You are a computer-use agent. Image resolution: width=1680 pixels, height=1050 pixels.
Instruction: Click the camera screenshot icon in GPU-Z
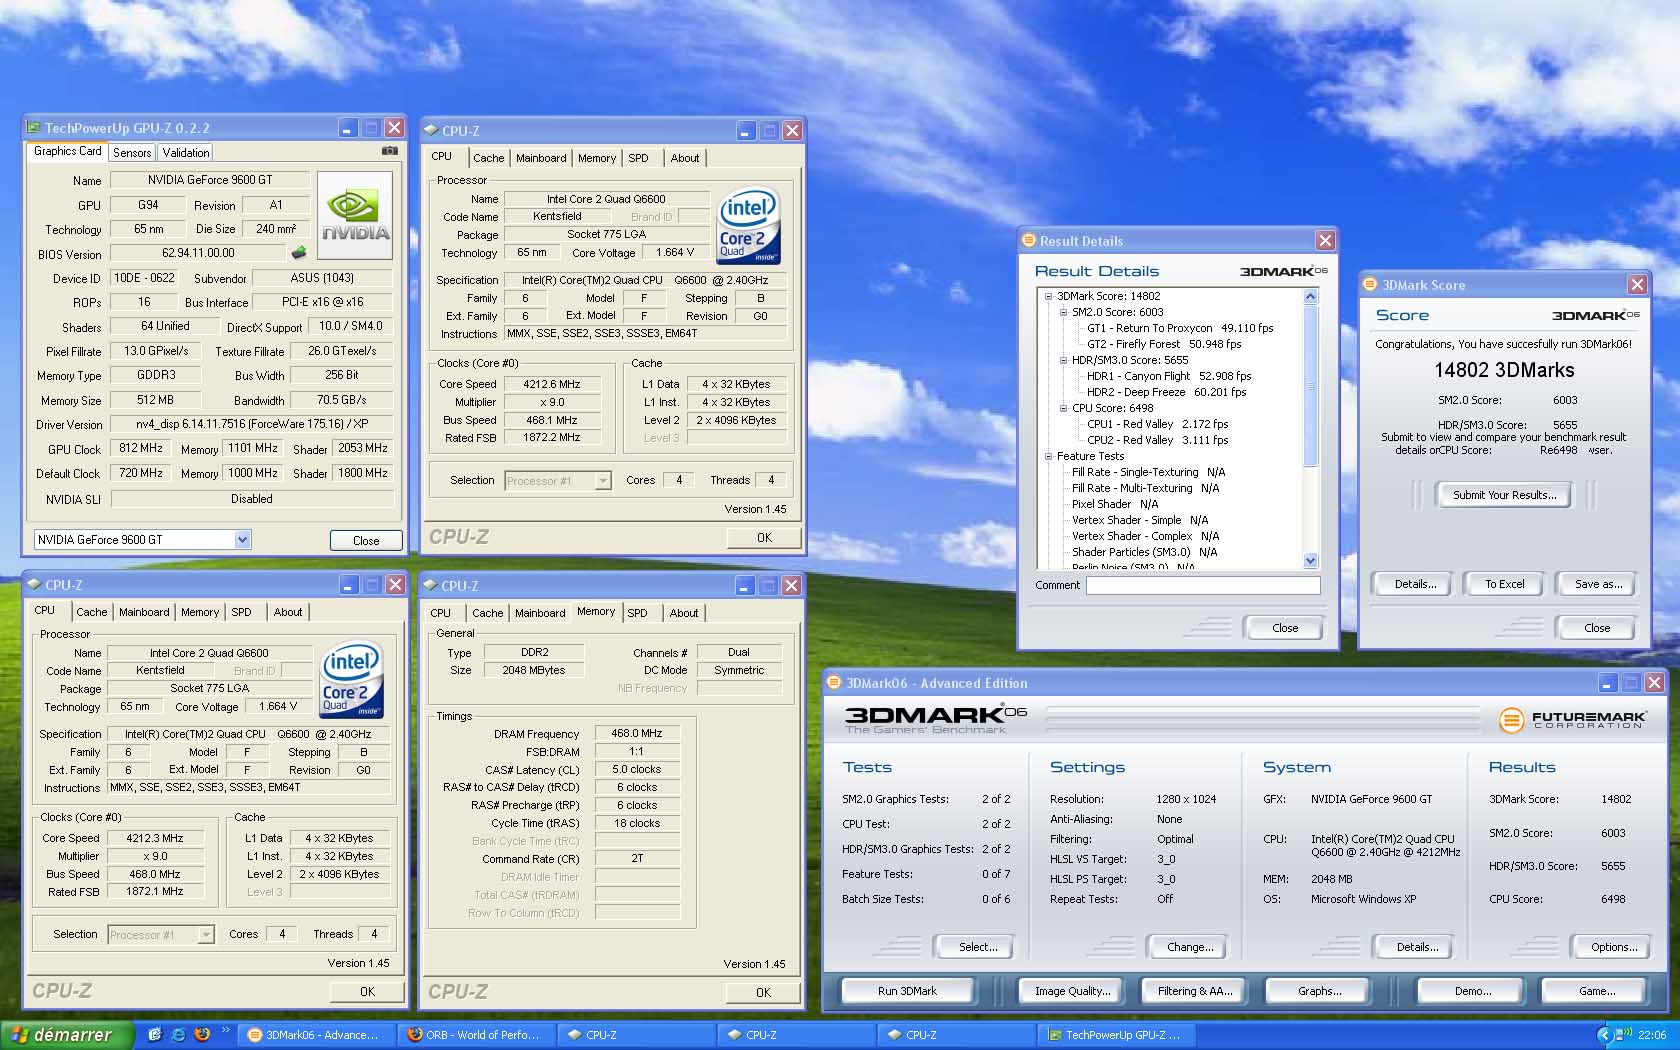[x=389, y=151]
